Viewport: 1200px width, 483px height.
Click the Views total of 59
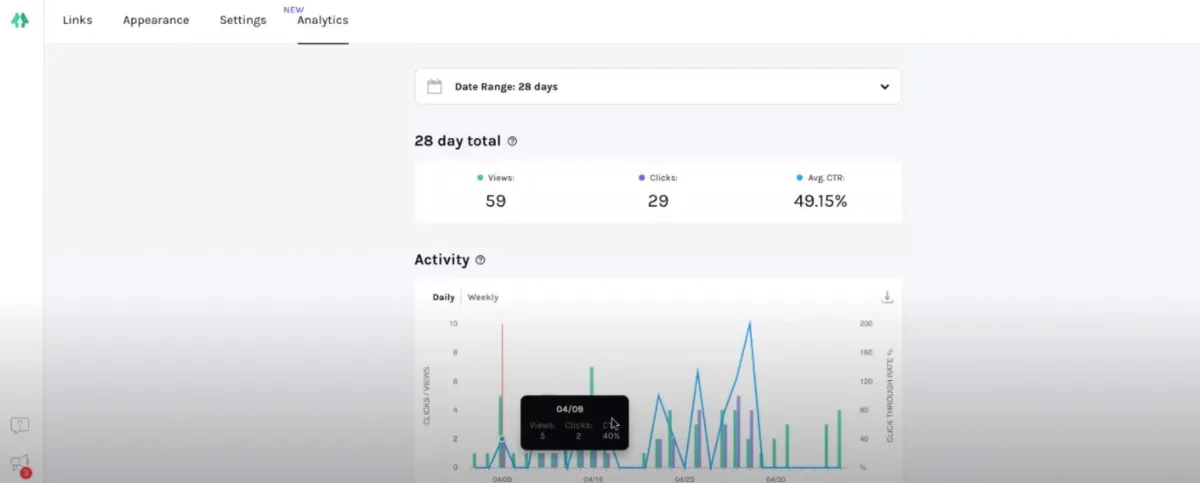click(x=495, y=201)
